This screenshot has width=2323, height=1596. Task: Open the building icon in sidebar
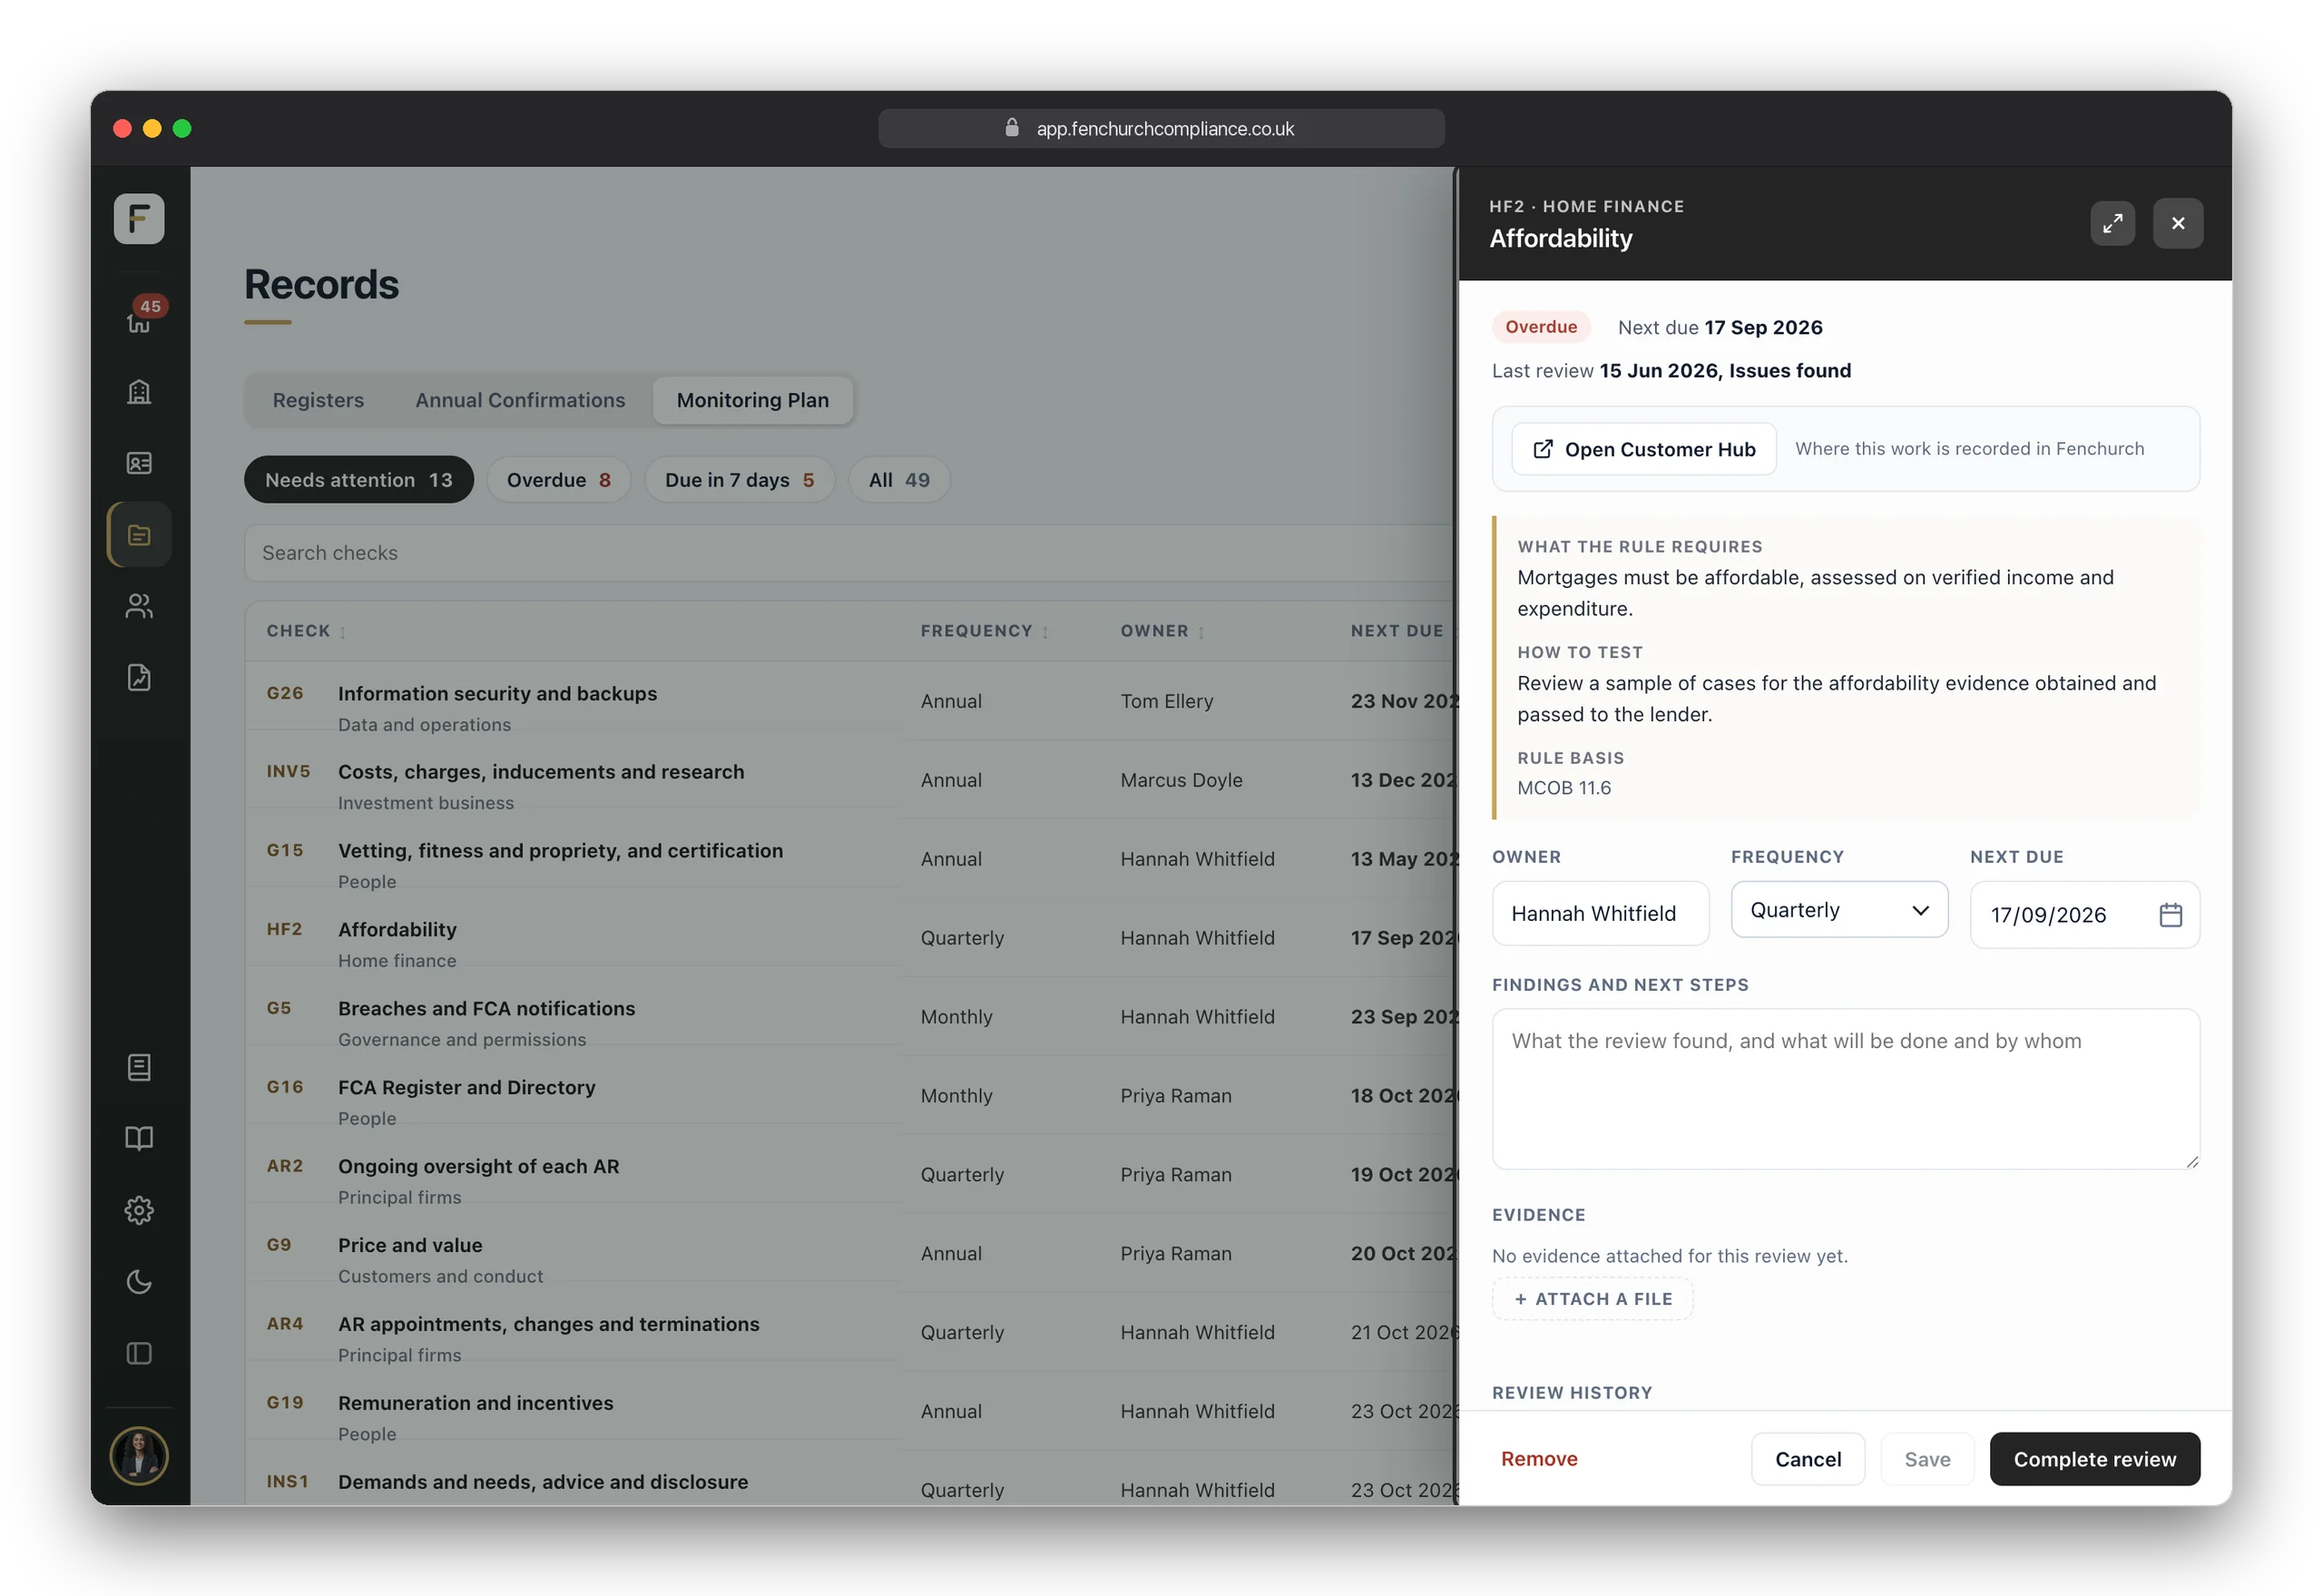click(x=139, y=391)
